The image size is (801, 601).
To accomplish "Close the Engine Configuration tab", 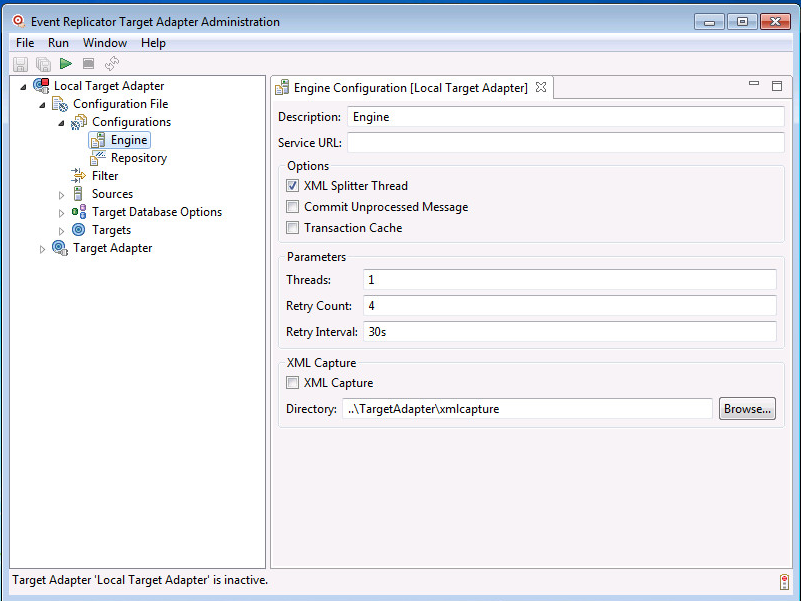I will [541, 88].
